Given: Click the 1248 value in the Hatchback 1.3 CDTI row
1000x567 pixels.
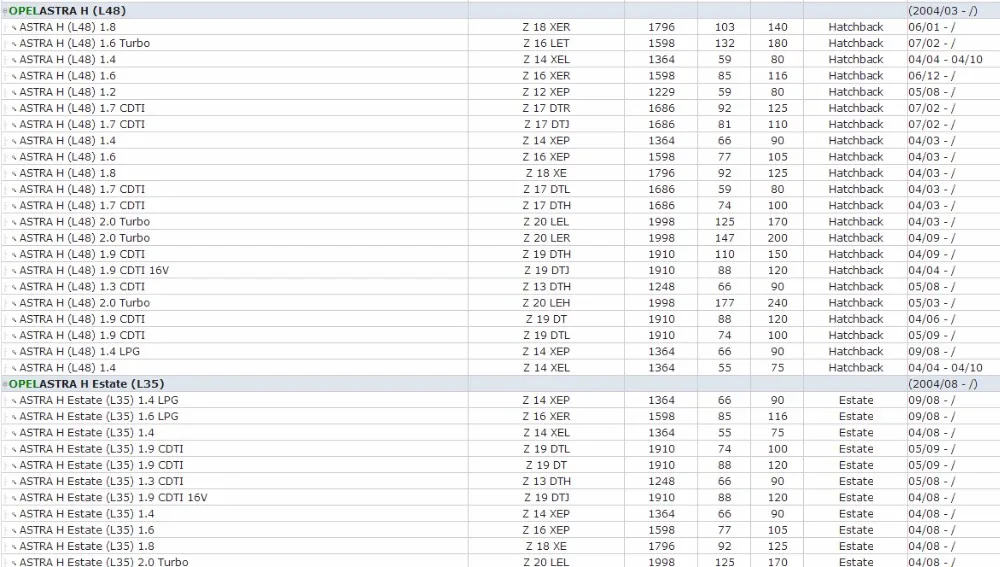Looking at the screenshot, I should tap(661, 287).
